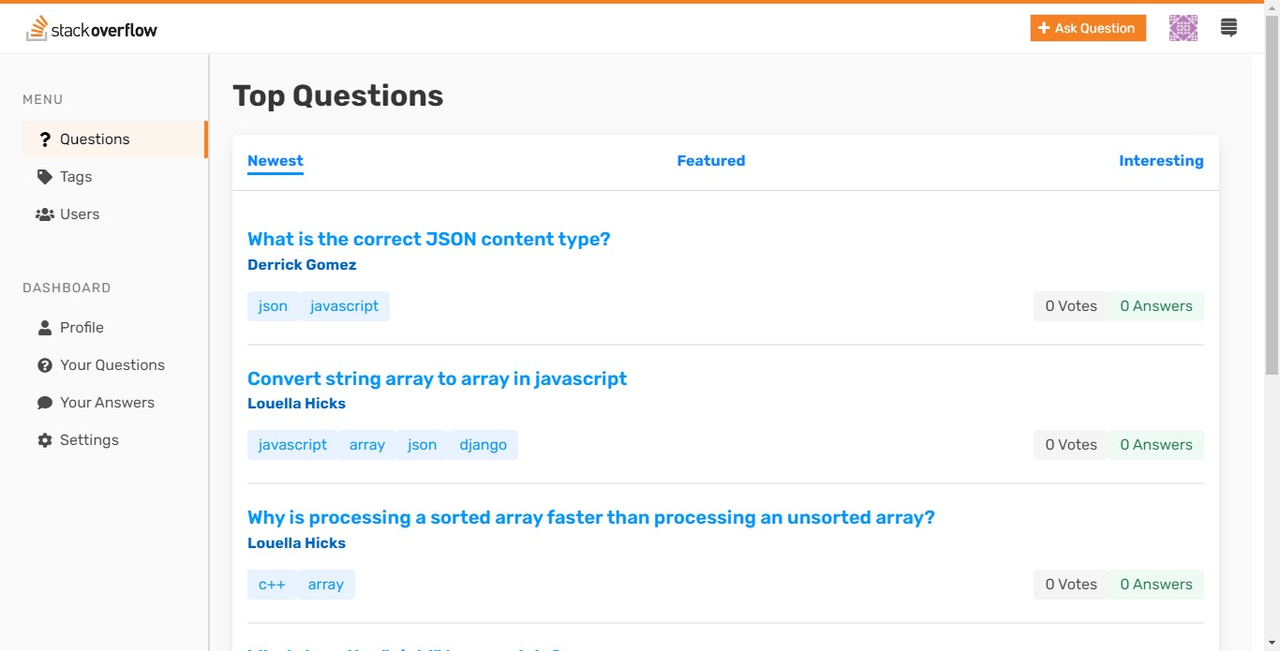Click the speech bubble icon in the top bar
Screen dimensions: 1280x651
[x=1228, y=27]
